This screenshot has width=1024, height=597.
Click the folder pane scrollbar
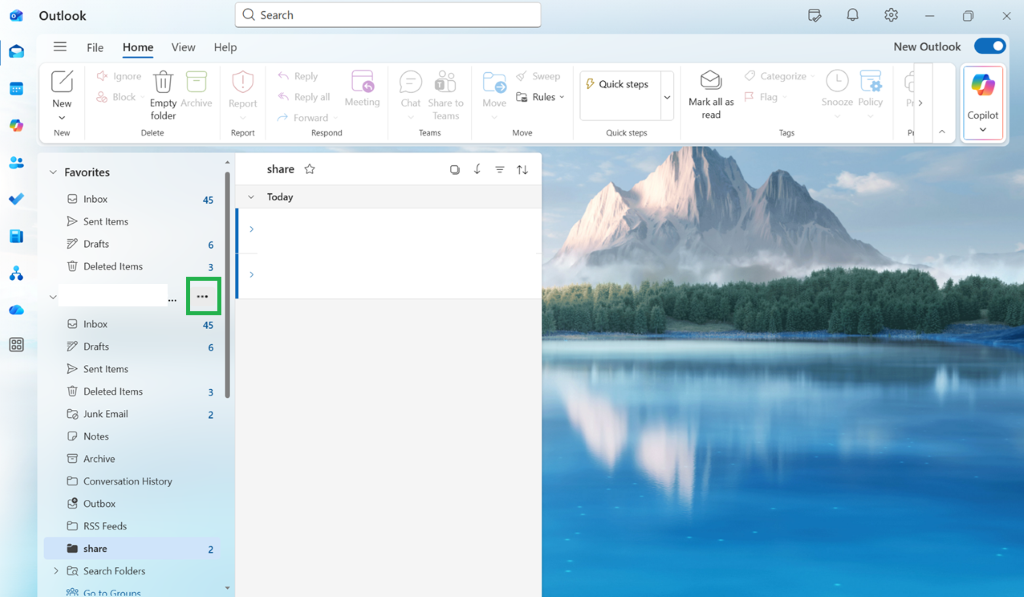click(227, 284)
